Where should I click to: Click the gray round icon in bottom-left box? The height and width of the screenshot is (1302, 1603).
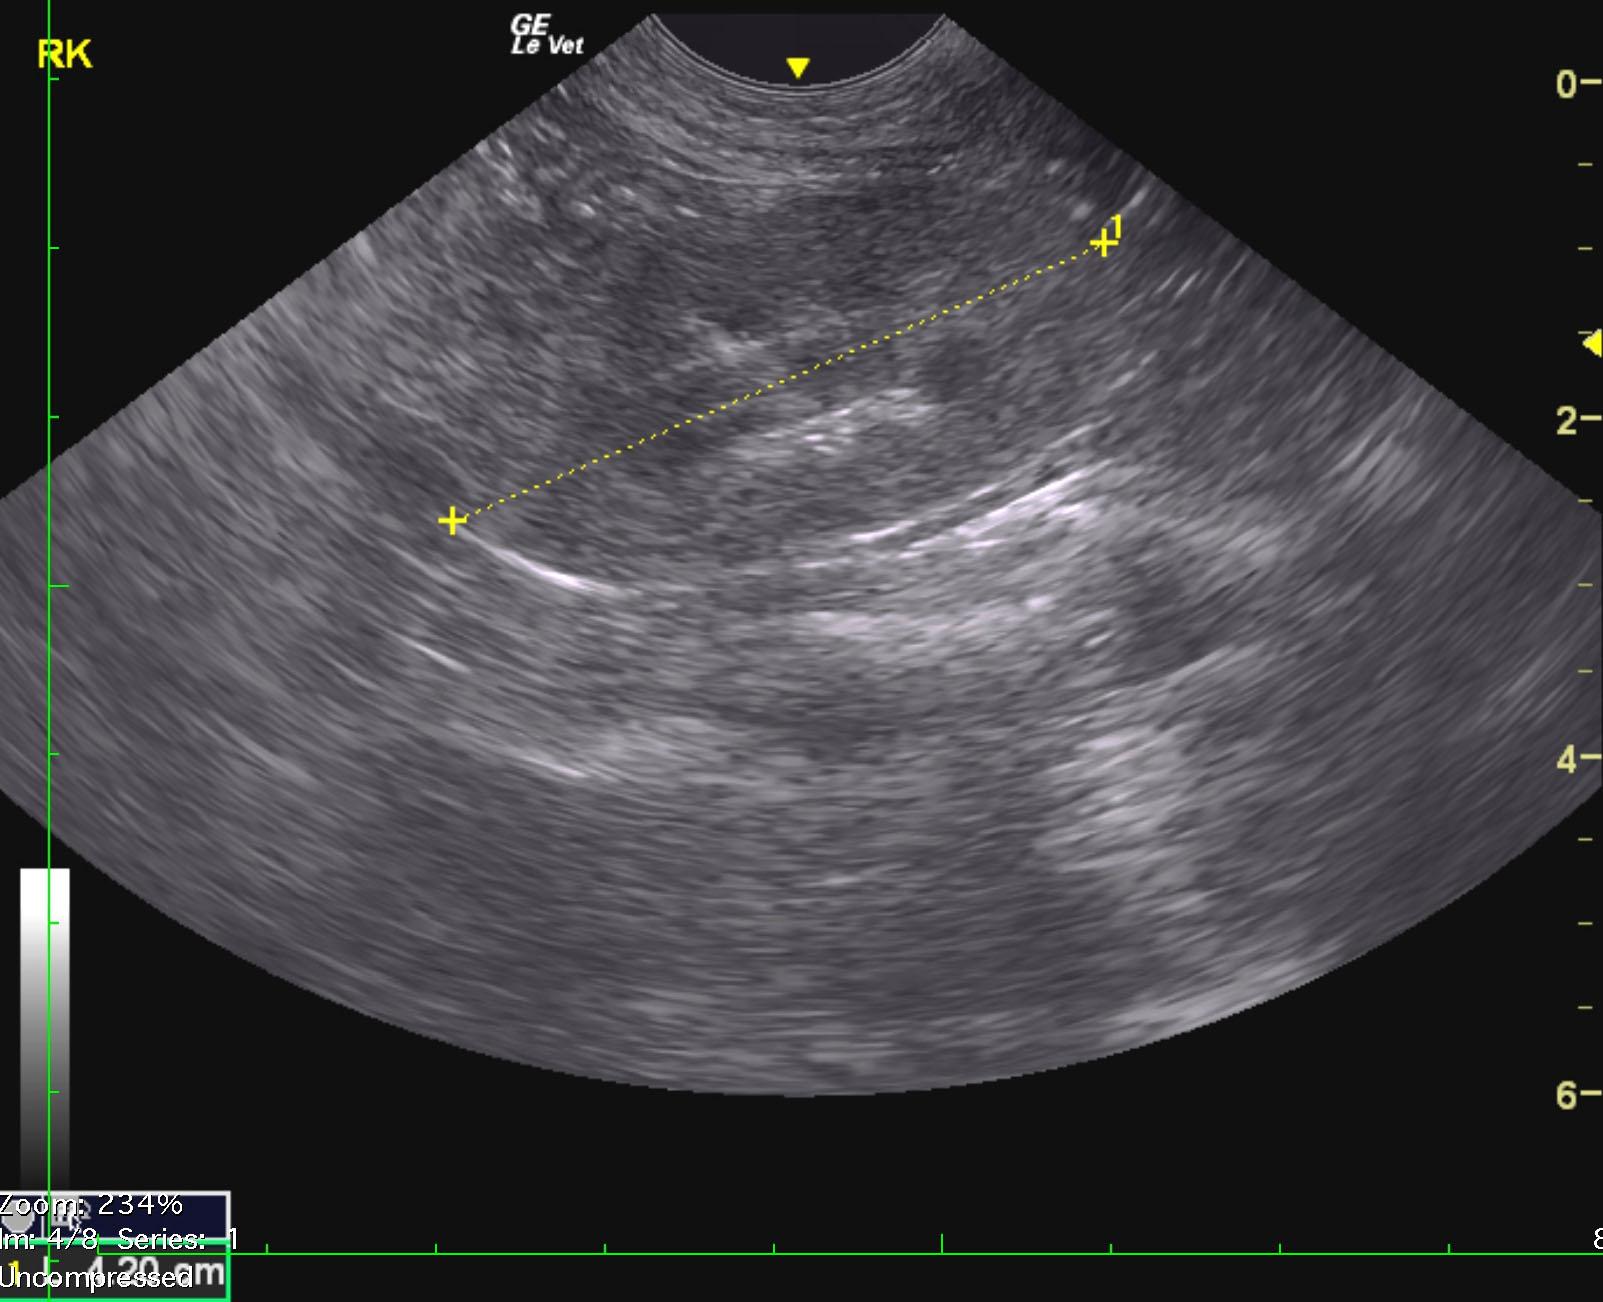coord(18,1213)
